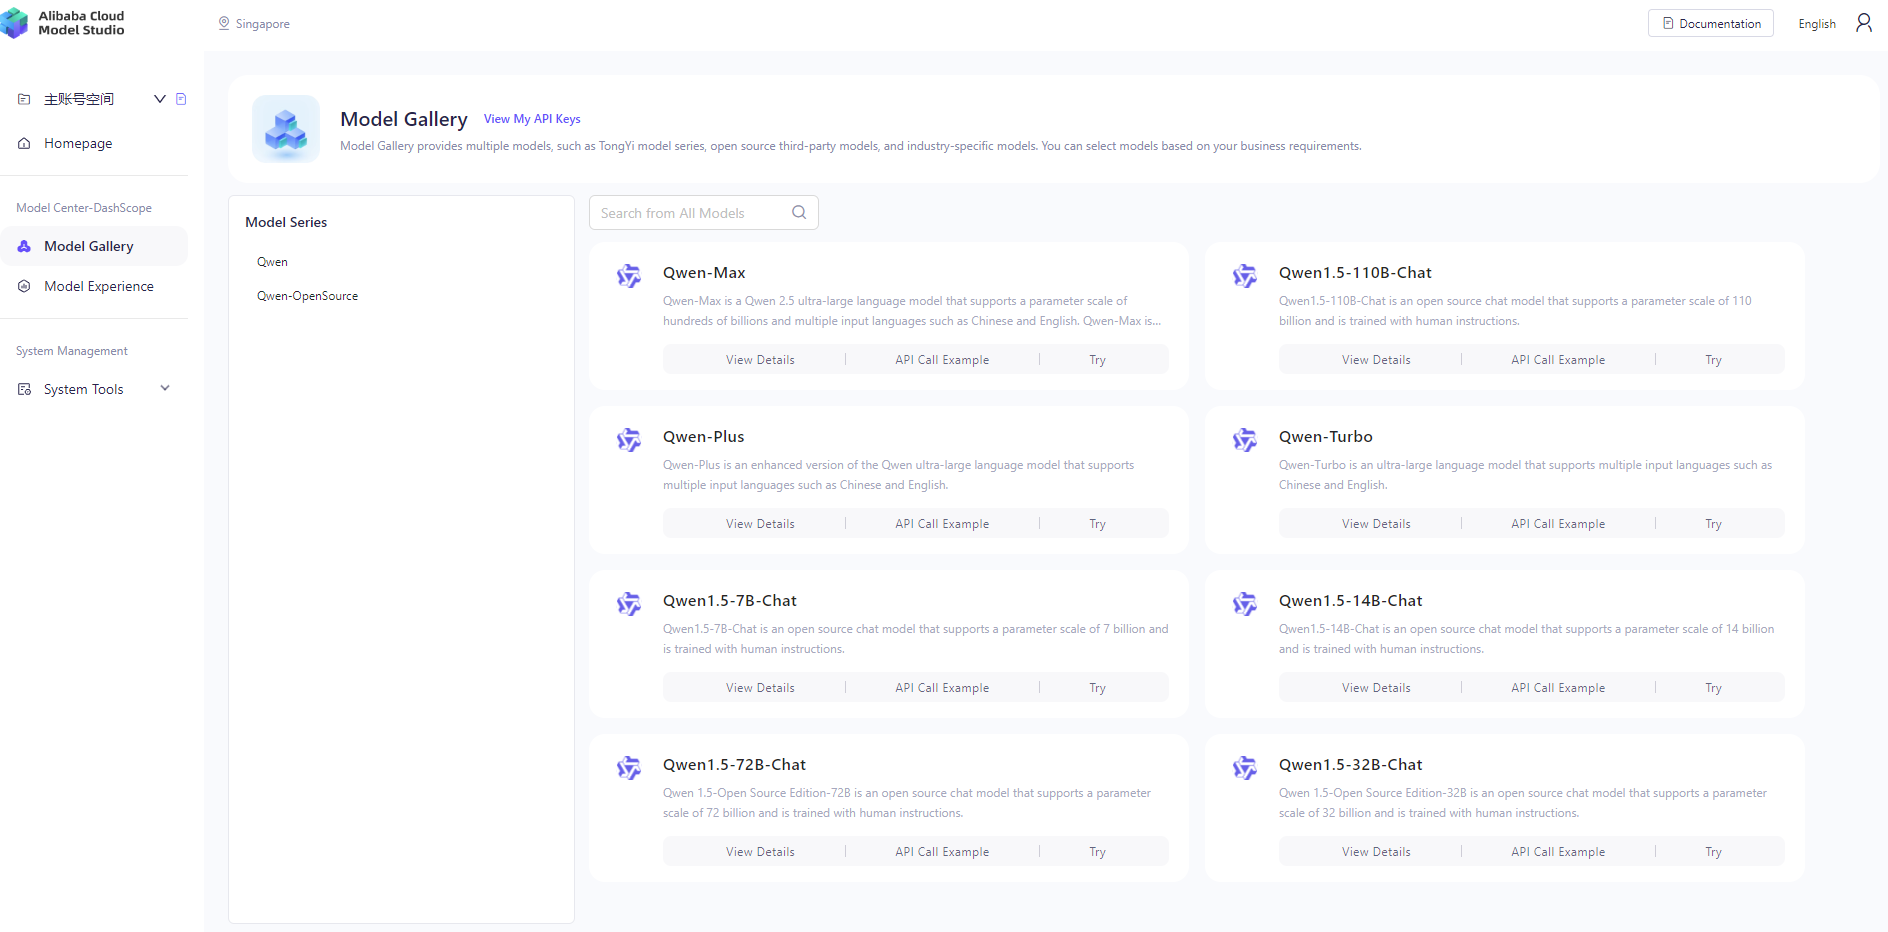Open the English language selector
This screenshot has height=932, width=1888.
click(1817, 24)
